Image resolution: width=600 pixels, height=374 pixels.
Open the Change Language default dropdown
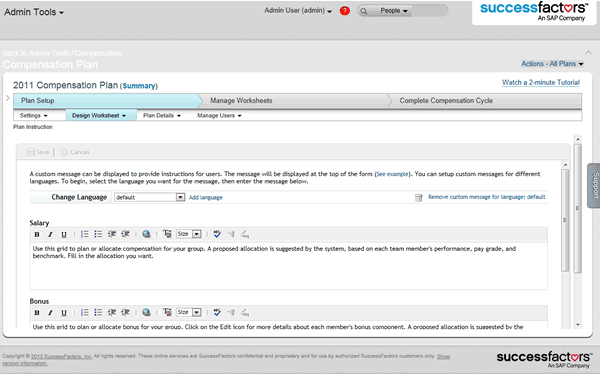(150, 197)
